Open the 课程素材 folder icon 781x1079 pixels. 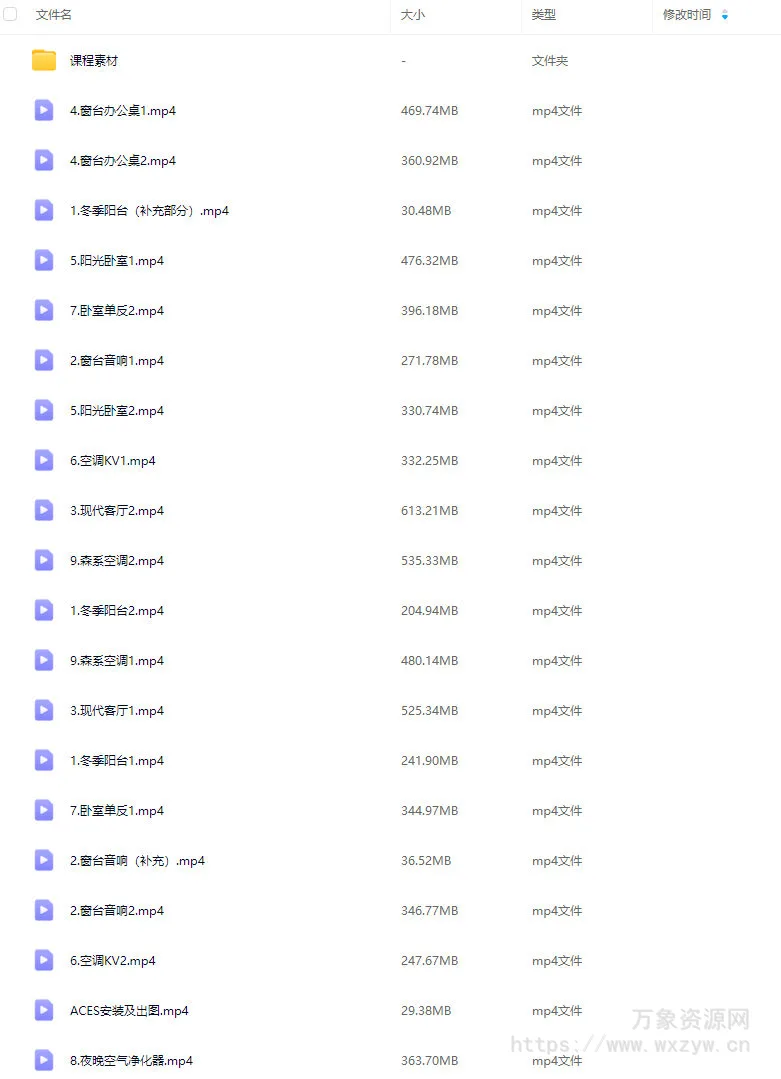click(x=44, y=61)
